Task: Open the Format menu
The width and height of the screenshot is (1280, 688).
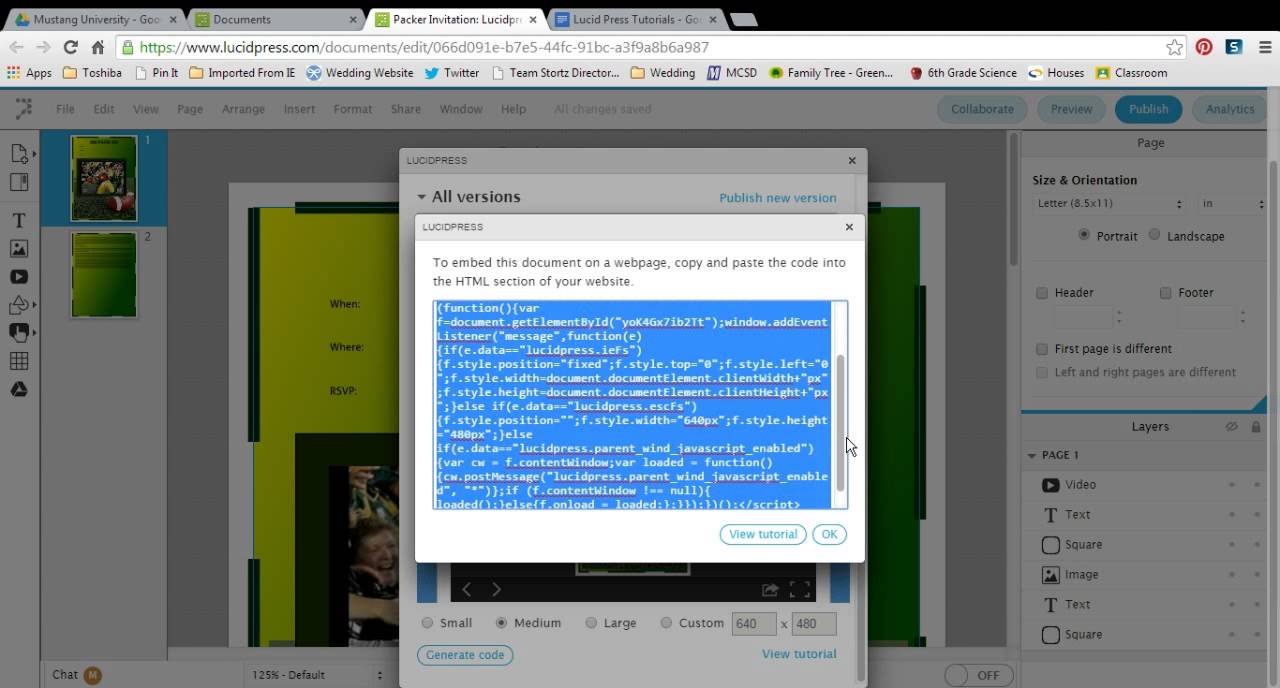Action: (x=352, y=109)
